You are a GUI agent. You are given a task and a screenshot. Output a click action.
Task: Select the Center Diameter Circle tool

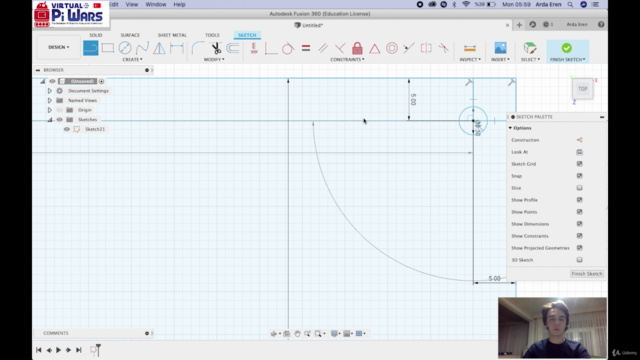click(125, 48)
